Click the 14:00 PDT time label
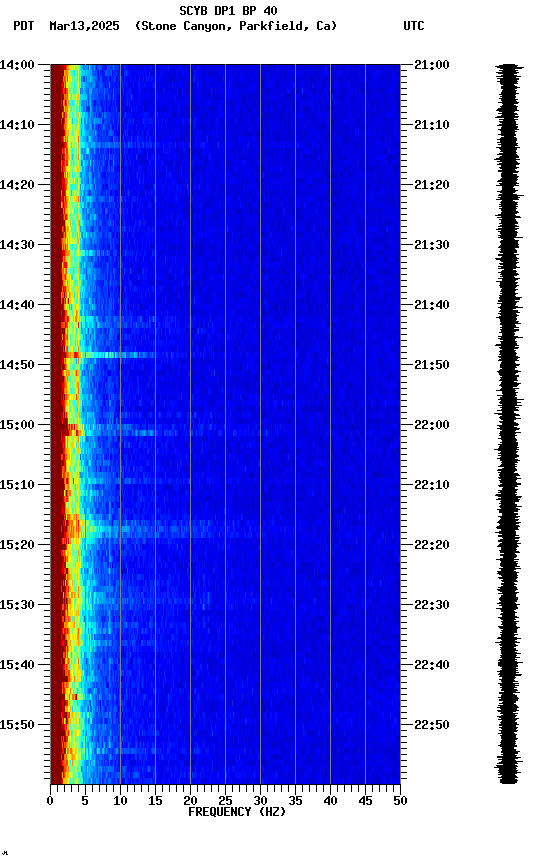 [17, 65]
